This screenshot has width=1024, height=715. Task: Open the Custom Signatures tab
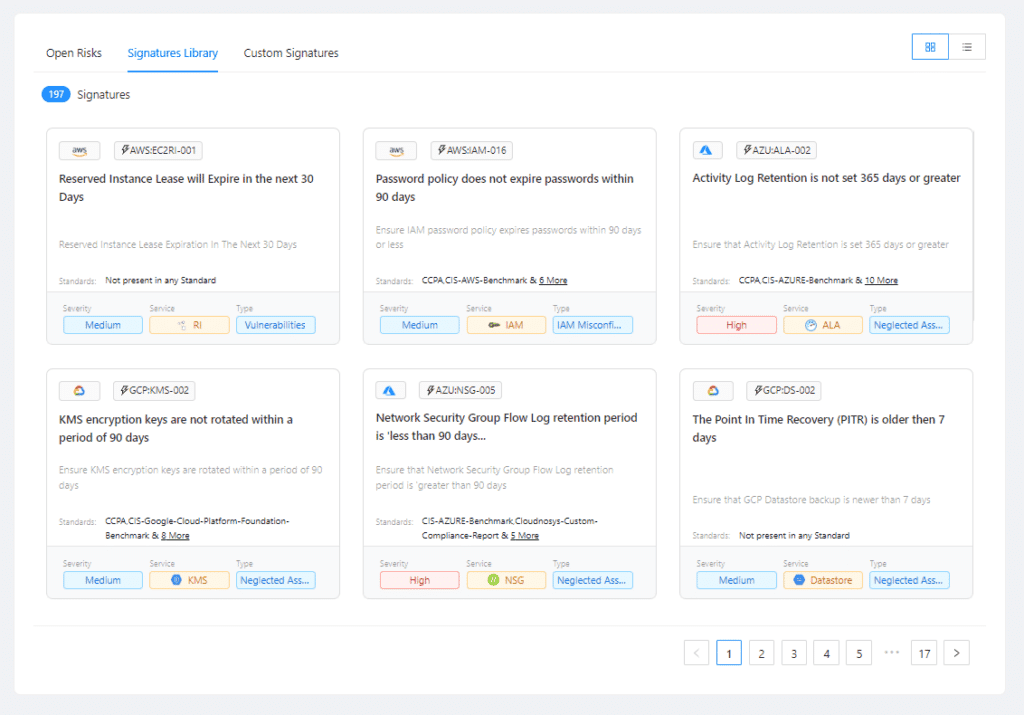[x=291, y=53]
